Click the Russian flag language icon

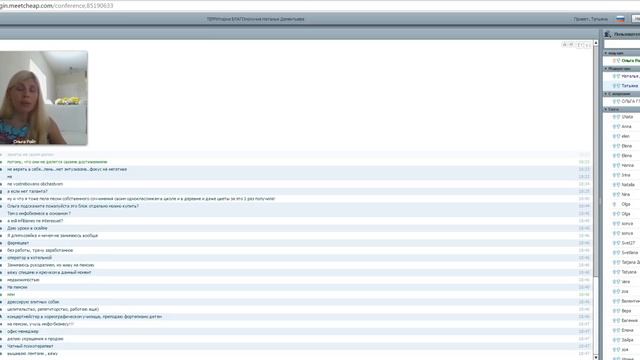click(x=620, y=19)
